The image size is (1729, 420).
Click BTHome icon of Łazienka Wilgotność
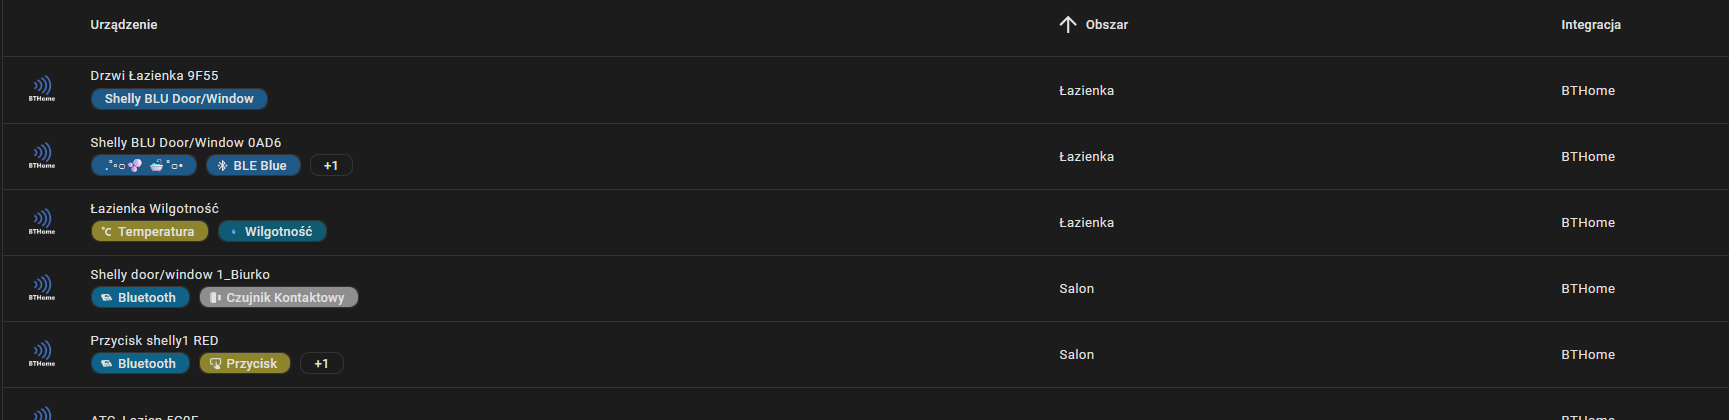(42, 222)
